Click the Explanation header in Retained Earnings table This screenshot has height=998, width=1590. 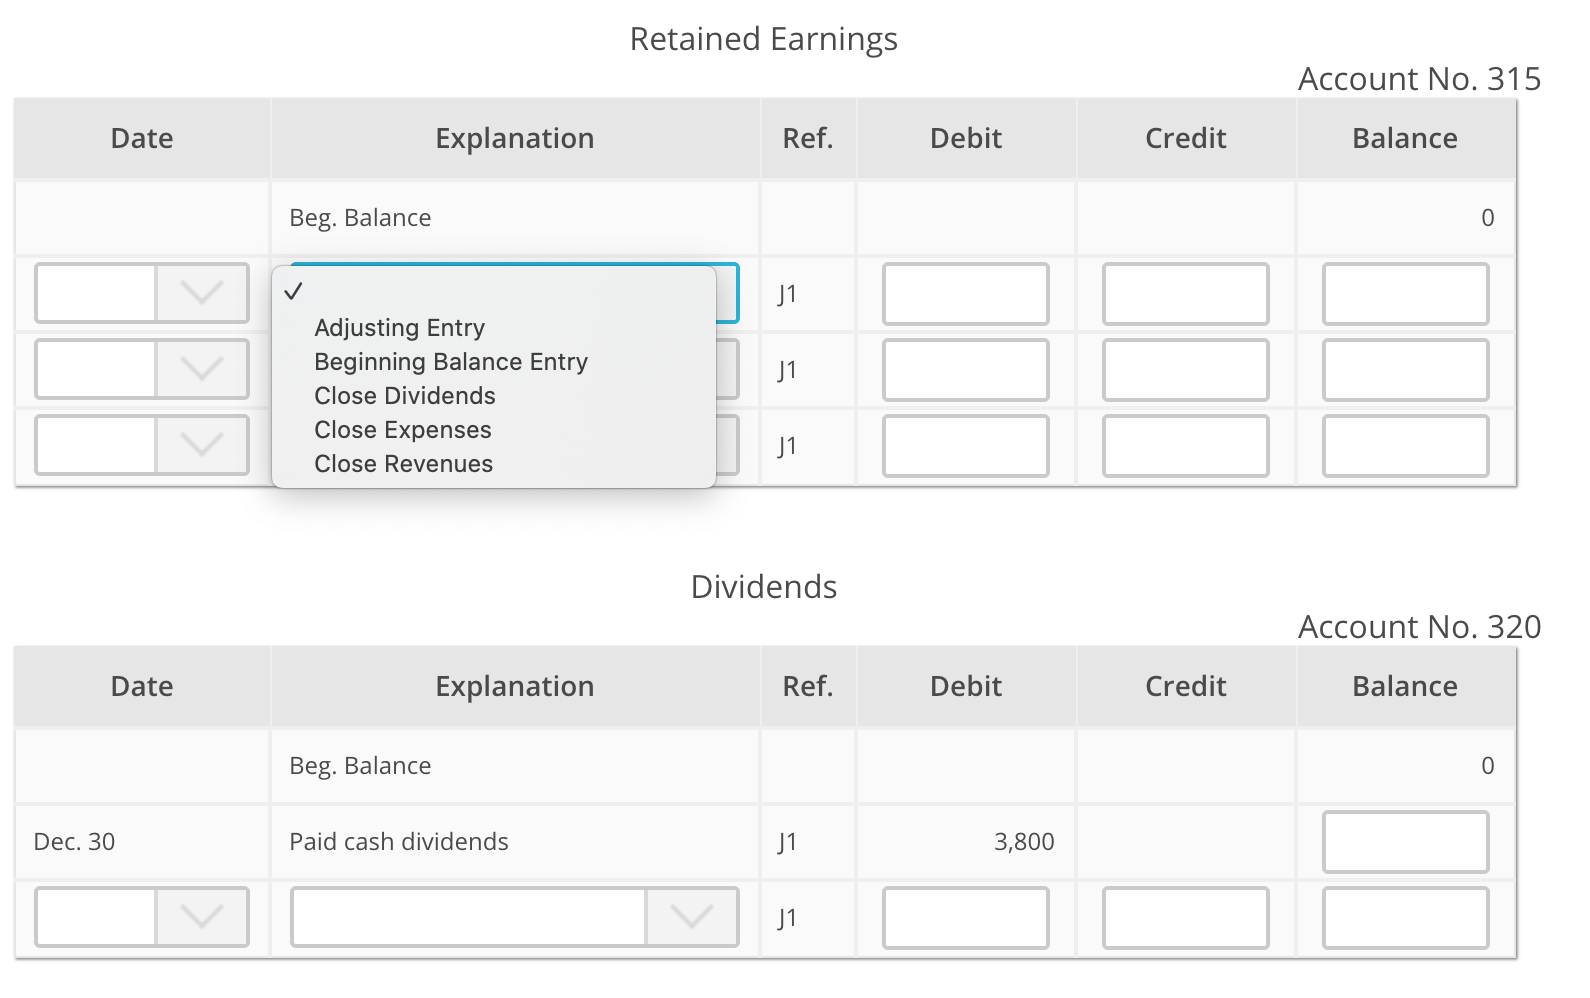coord(515,138)
